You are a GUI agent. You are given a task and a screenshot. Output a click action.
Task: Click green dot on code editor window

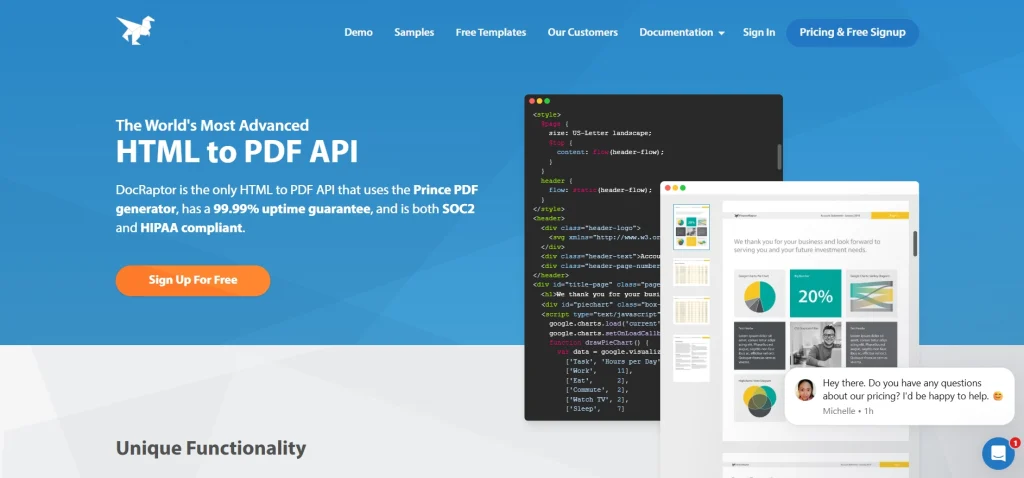pyautogui.click(x=547, y=101)
